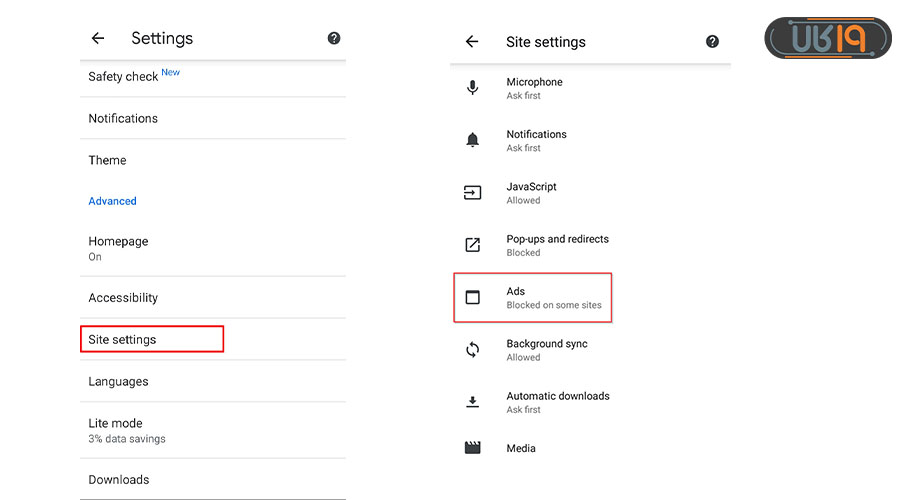Open the Homepage setting
Image resolution: width=900 pixels, height=500 pixels.
click(118, 247)
